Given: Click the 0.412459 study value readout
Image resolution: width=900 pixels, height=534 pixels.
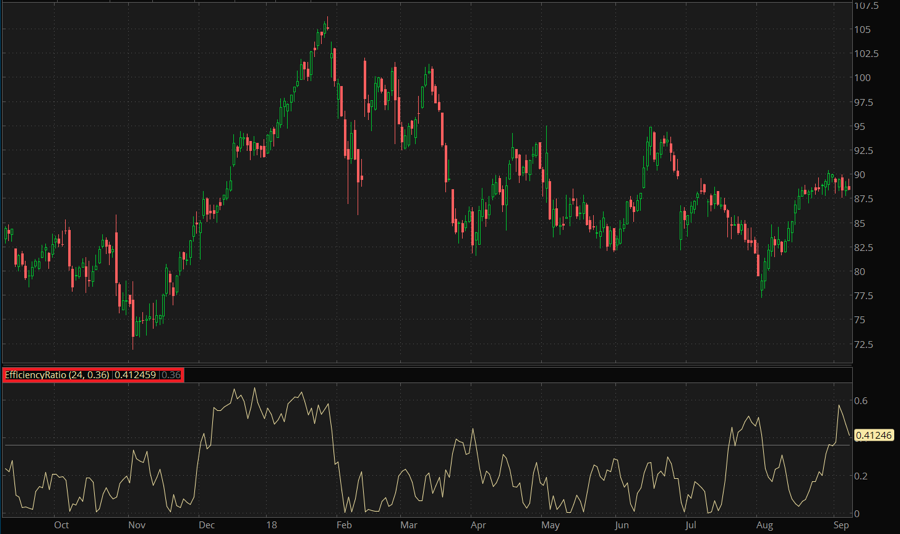Looking at the screenshot, I should 136,375.
